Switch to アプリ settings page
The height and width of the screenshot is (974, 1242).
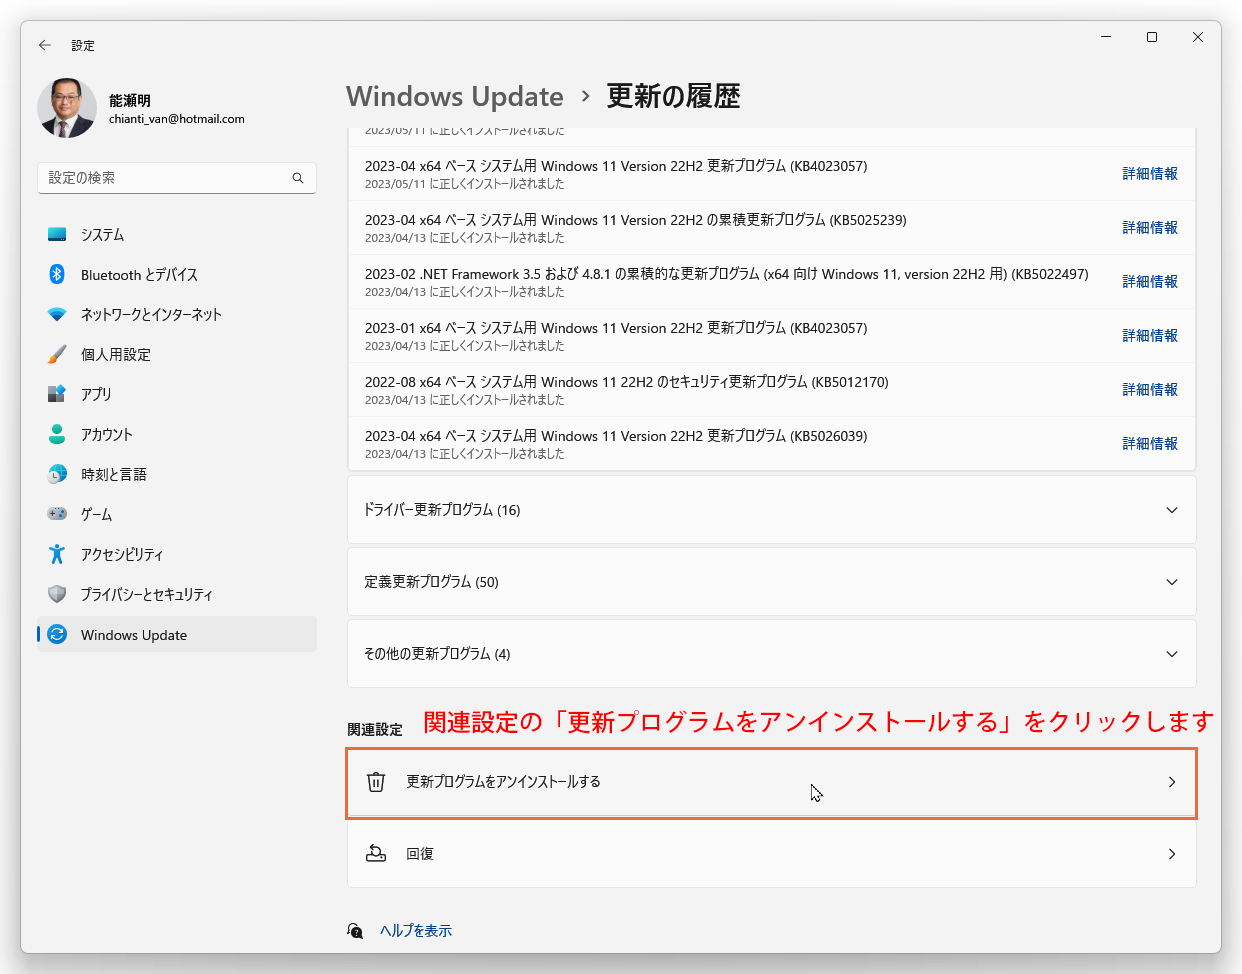point(177,394)
